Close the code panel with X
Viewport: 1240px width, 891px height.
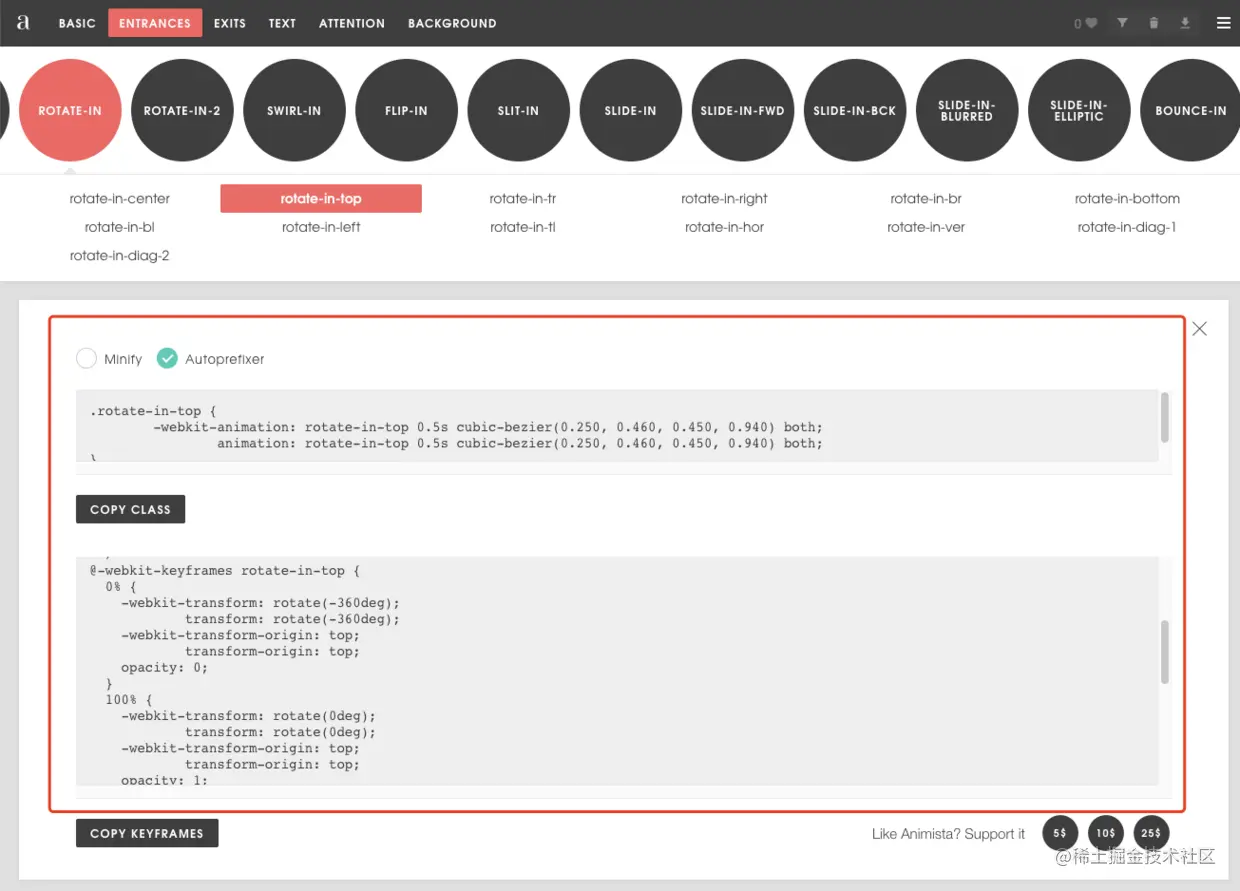(x=1200, y=329)
